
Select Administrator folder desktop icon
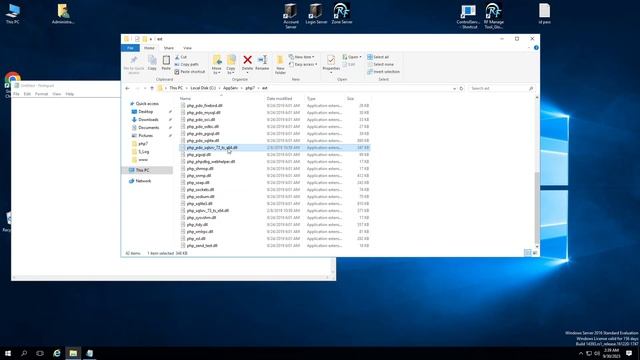[63, 13]
